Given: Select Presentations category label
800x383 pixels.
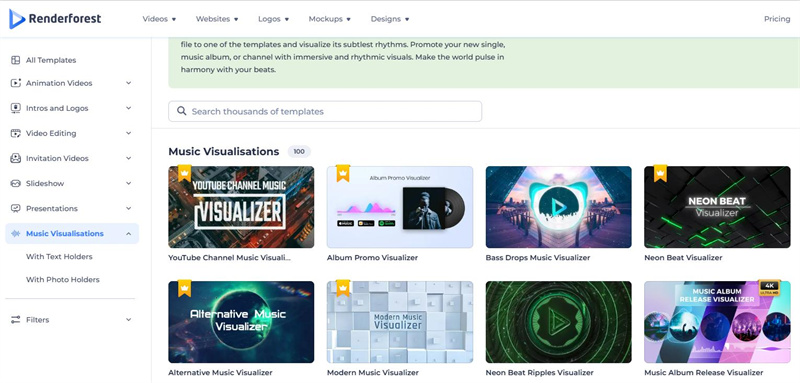Looking at the screenshot, I should (52, 208).
